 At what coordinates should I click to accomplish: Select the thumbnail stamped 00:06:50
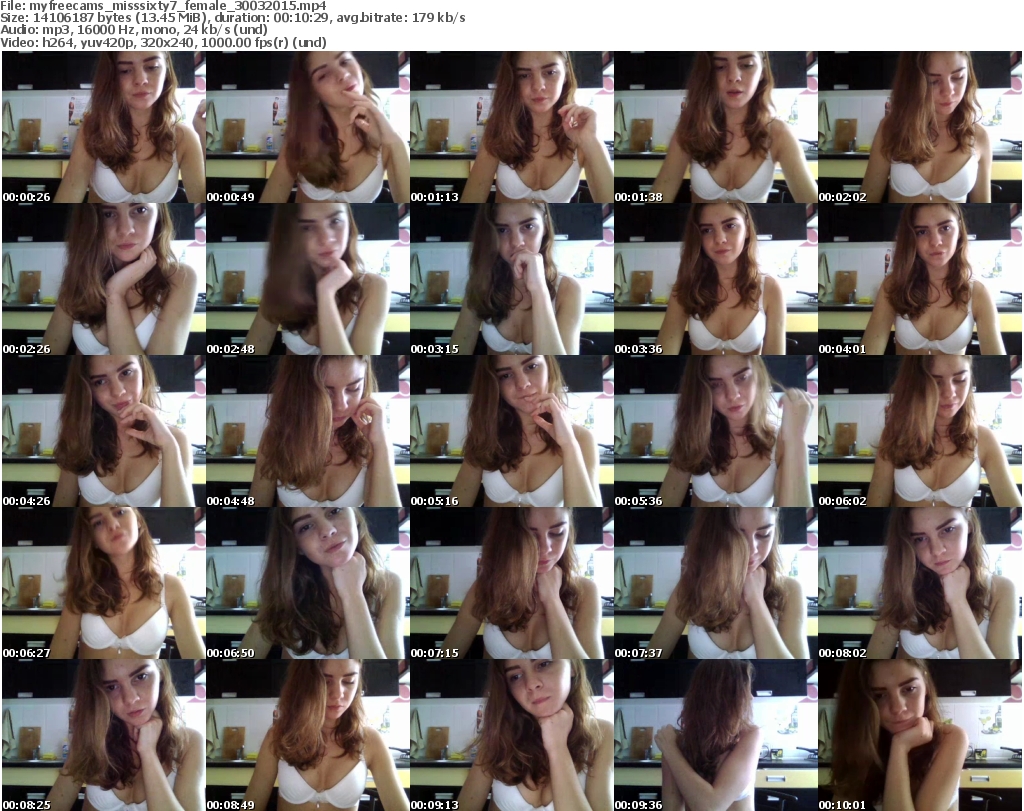coord(308,583)
